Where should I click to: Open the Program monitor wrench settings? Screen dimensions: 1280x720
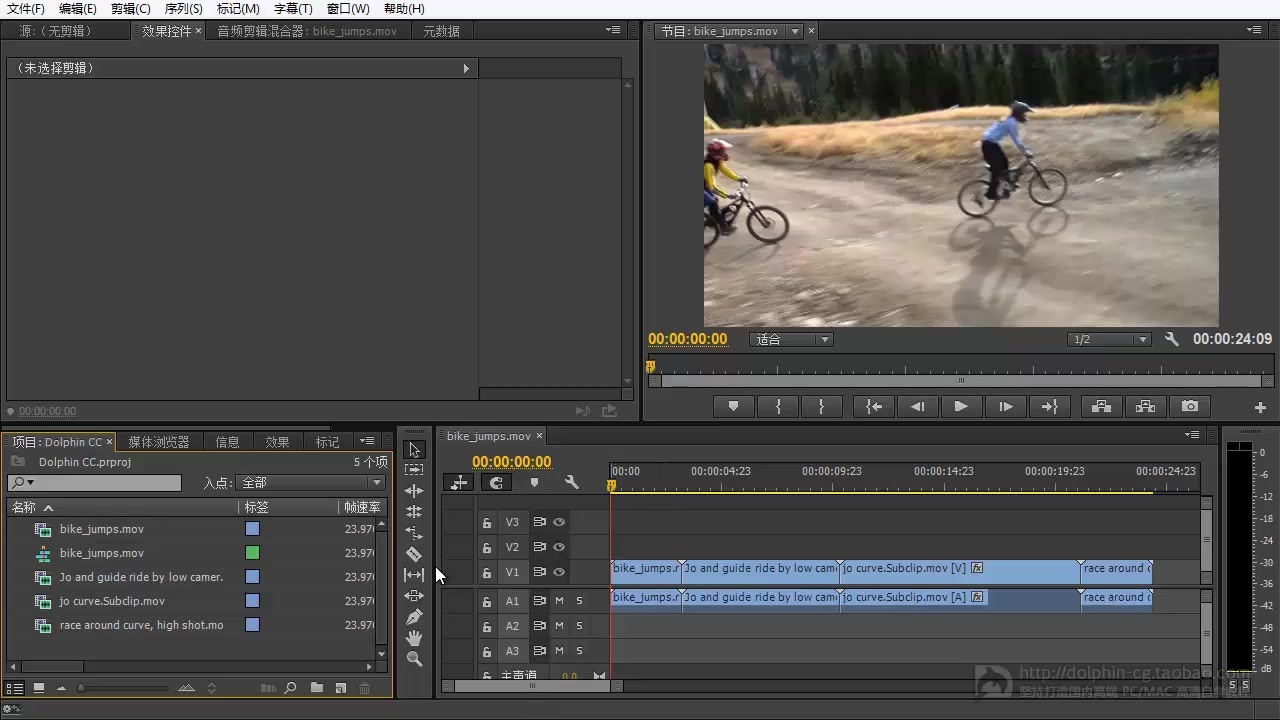[1172, 340]
